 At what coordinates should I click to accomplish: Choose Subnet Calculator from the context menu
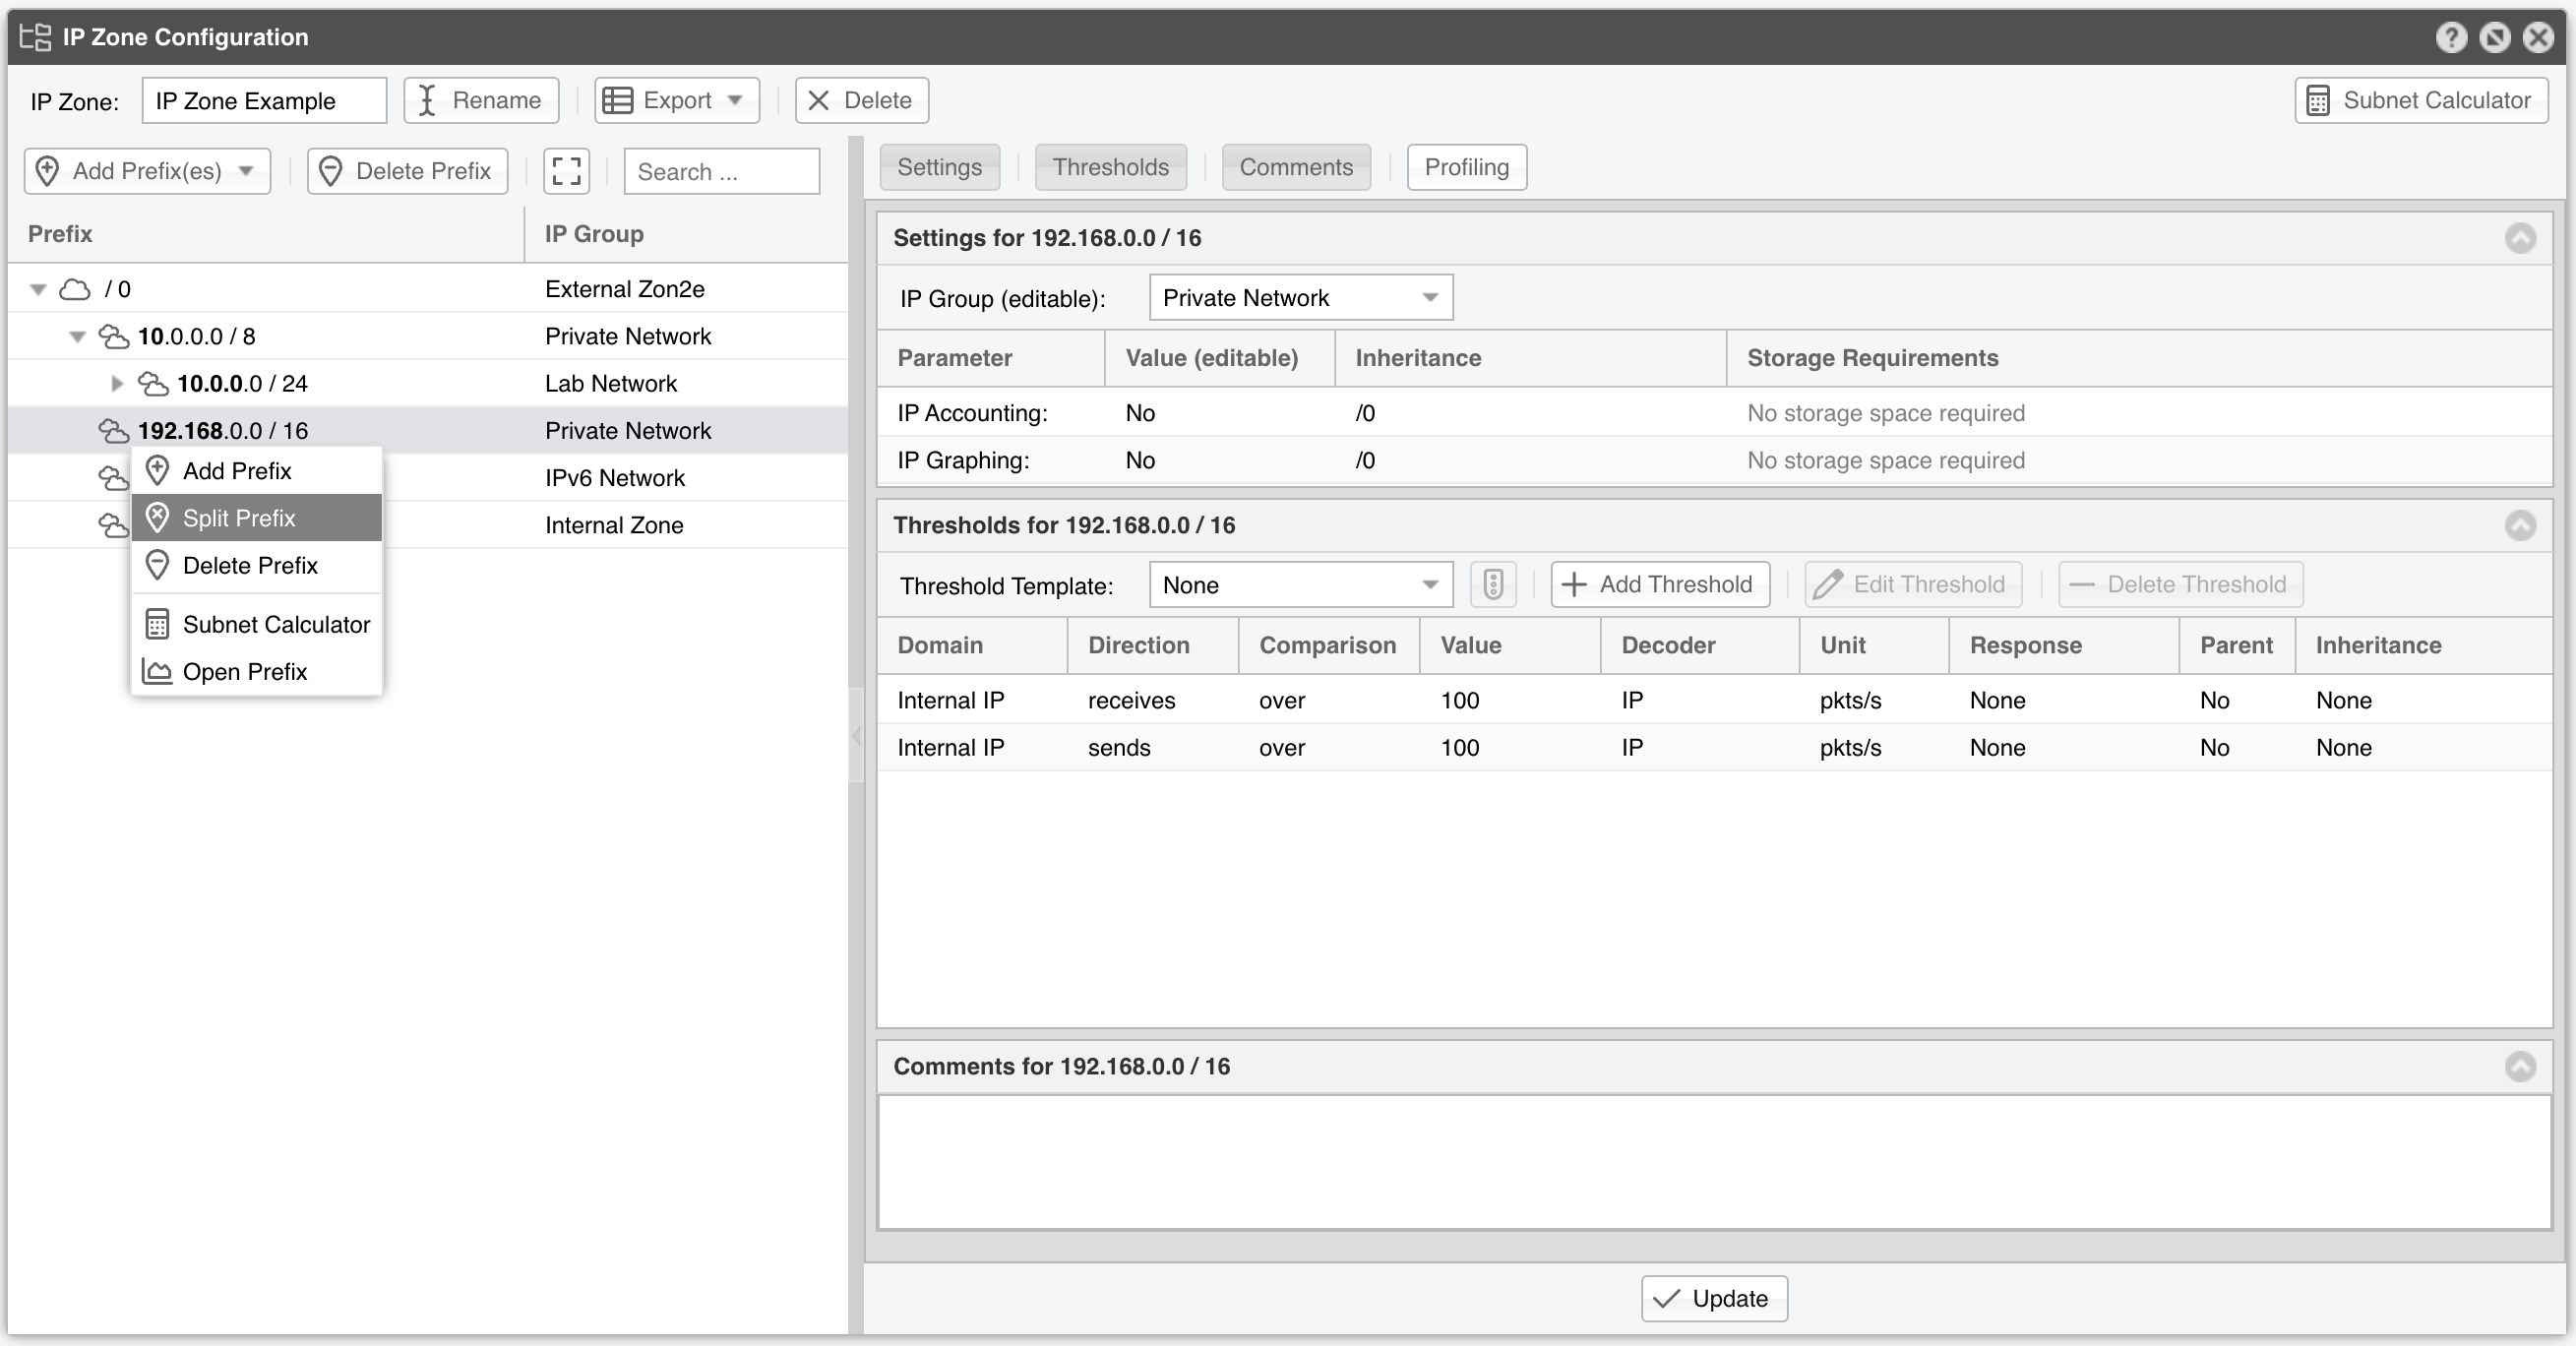(x=257, y=624)
